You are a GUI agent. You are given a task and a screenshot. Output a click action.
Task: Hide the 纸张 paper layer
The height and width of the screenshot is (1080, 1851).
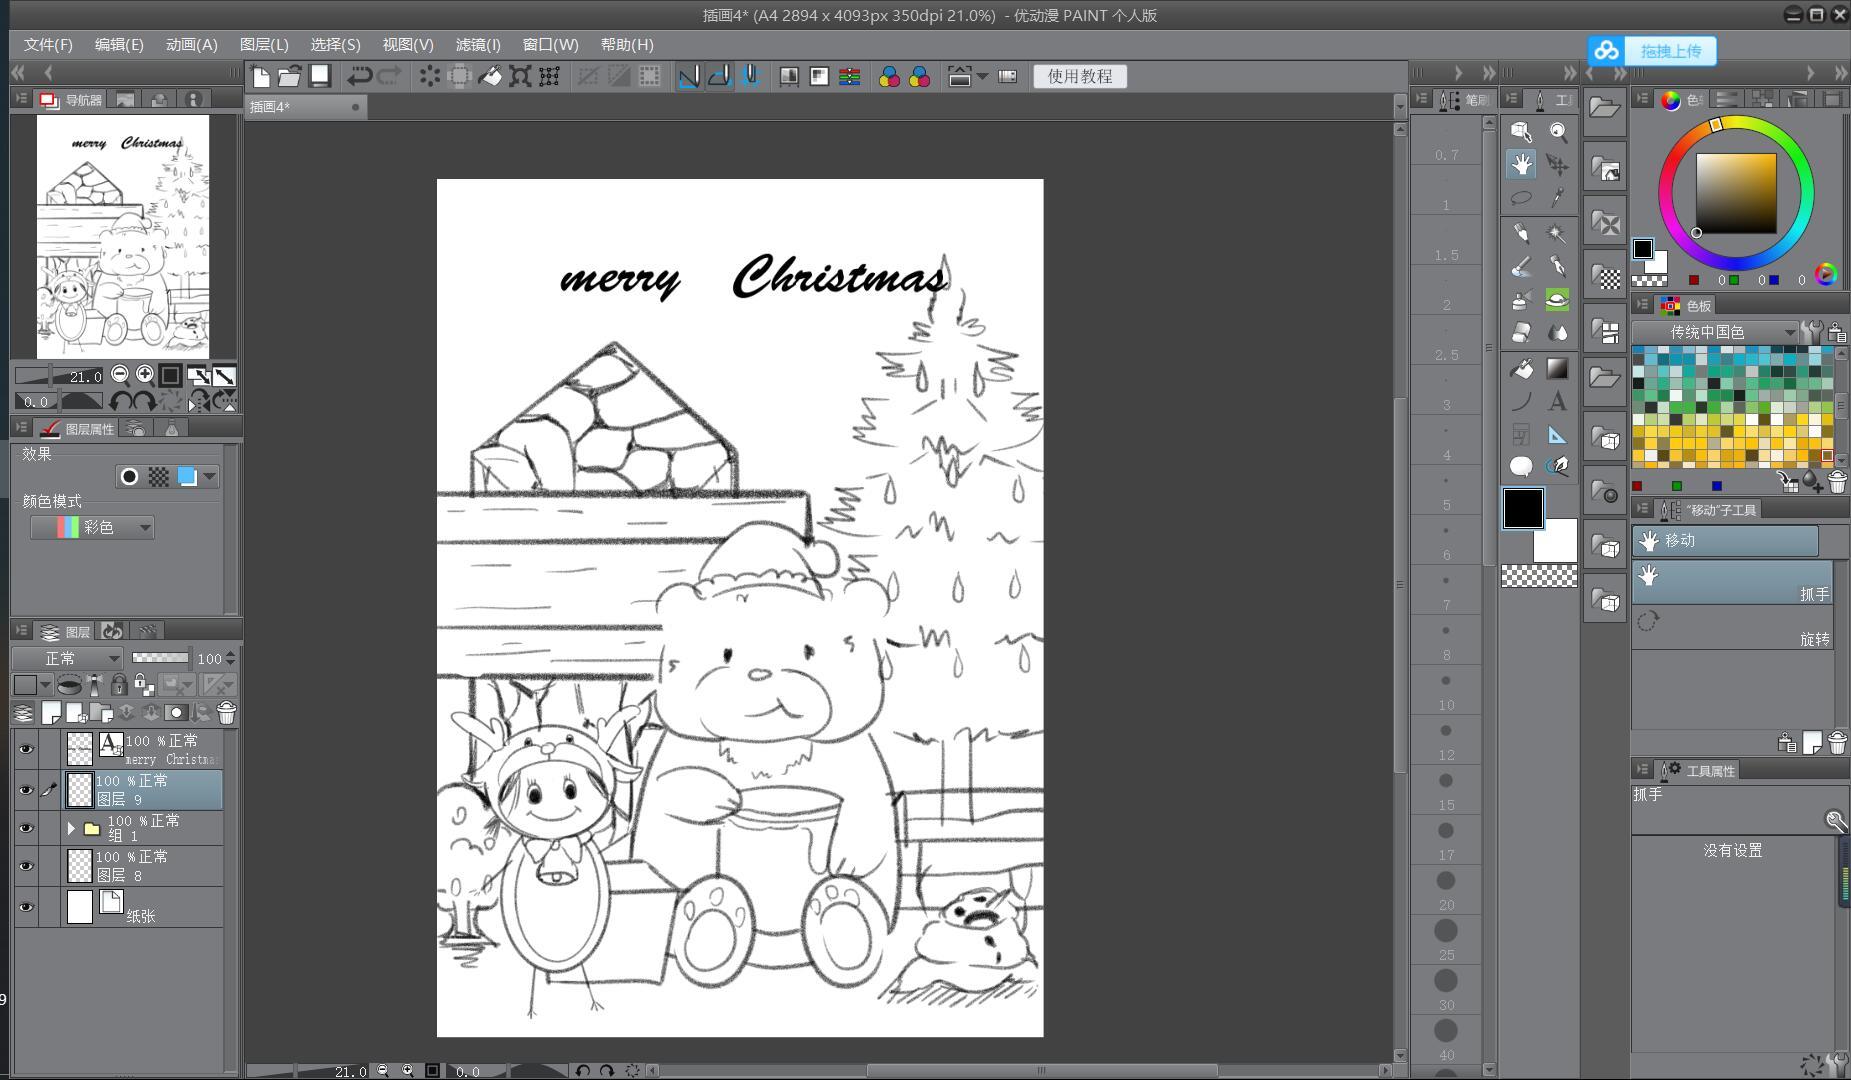click(x=26, y=908)
